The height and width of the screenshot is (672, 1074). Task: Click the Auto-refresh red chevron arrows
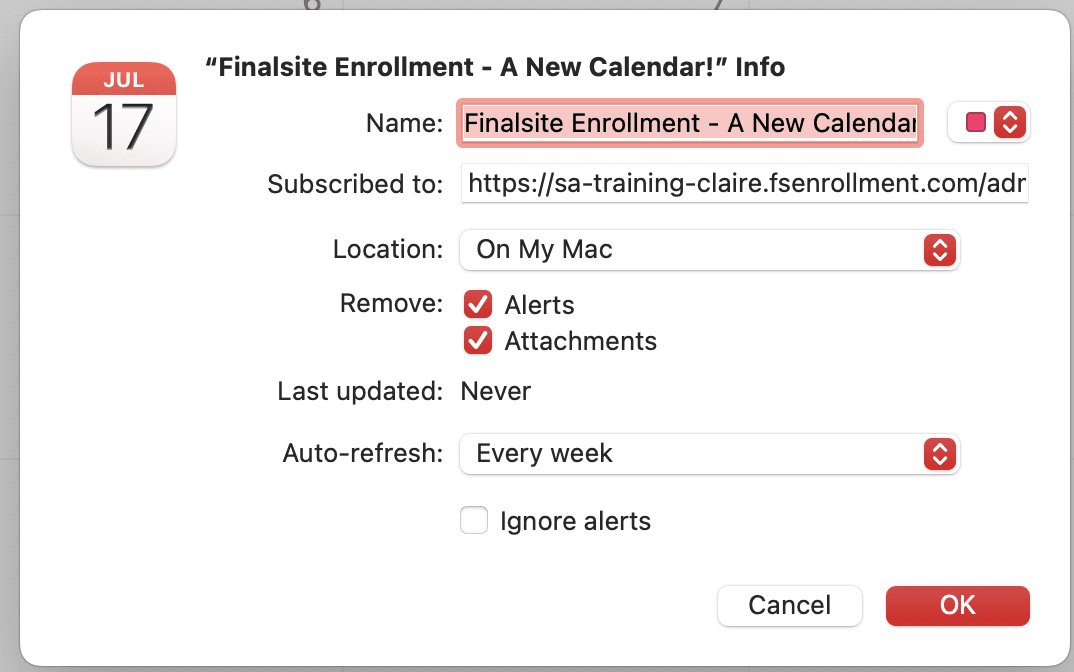coord(938,453)
